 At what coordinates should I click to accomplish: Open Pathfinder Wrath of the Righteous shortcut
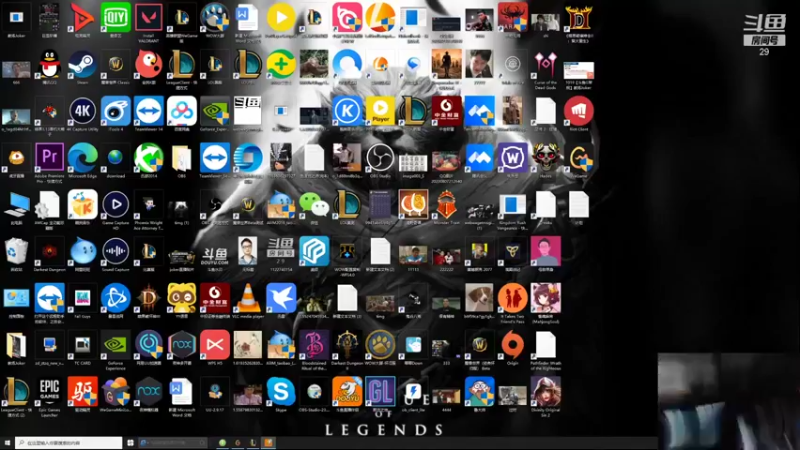tap(545, 345)
